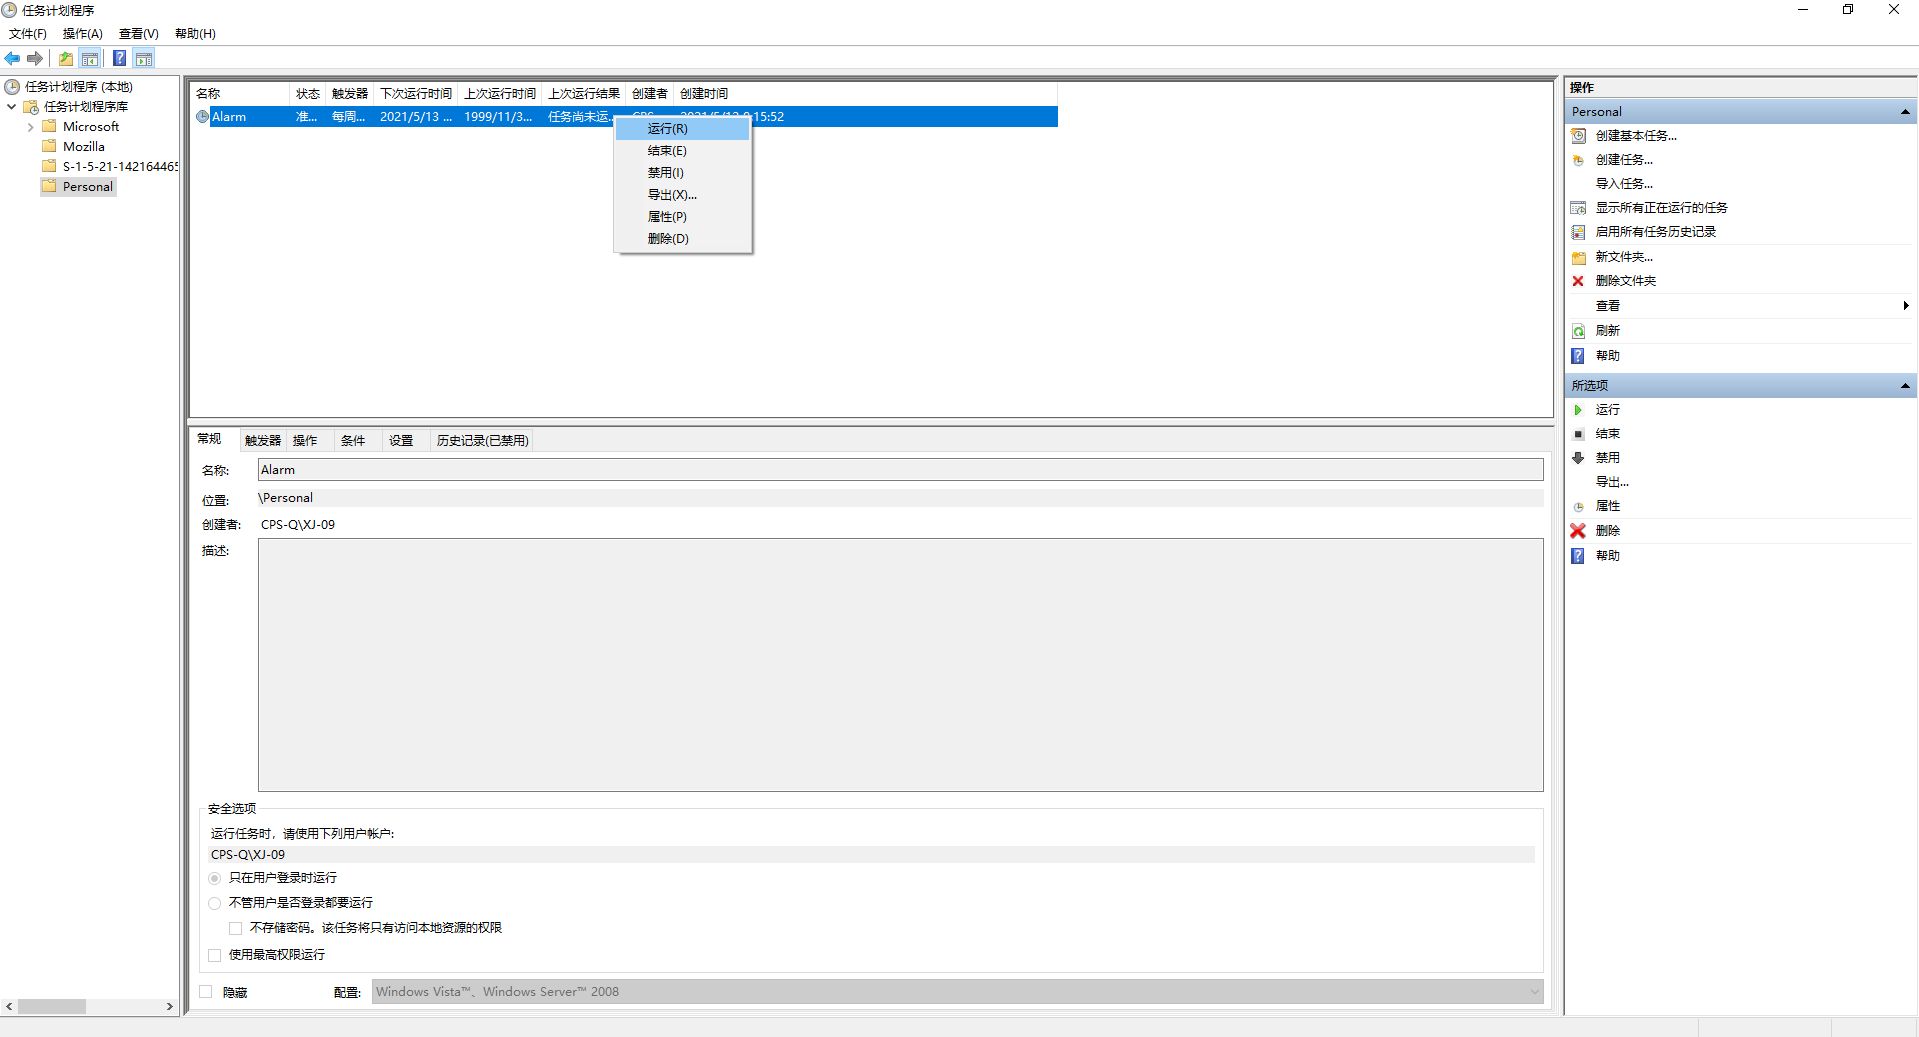Click the red X Delete Folder icon
Image resolution: width=1919 pixels, height=1037 pixels.
coord(1578,281)
